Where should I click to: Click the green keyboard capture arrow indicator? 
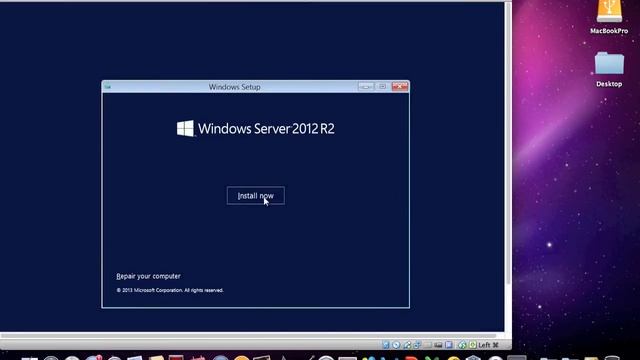point(472,345)
